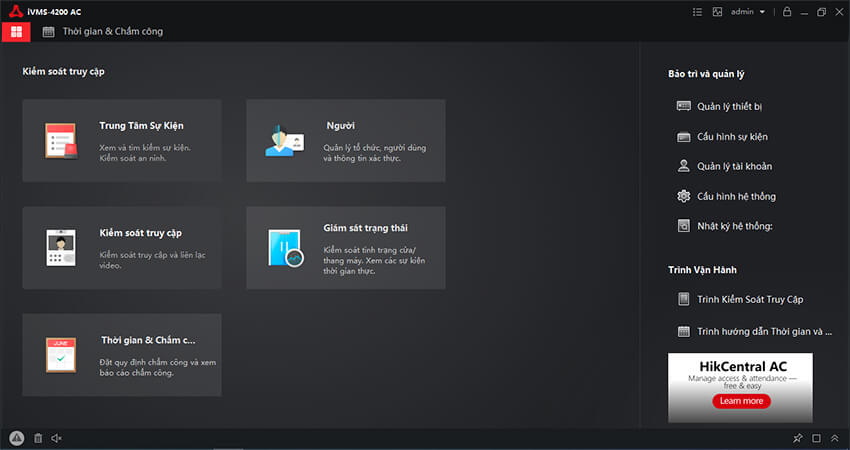Open the image monitor icon beside admin
This screenshot has height=450, width=850.
click(x=717, y=12)
